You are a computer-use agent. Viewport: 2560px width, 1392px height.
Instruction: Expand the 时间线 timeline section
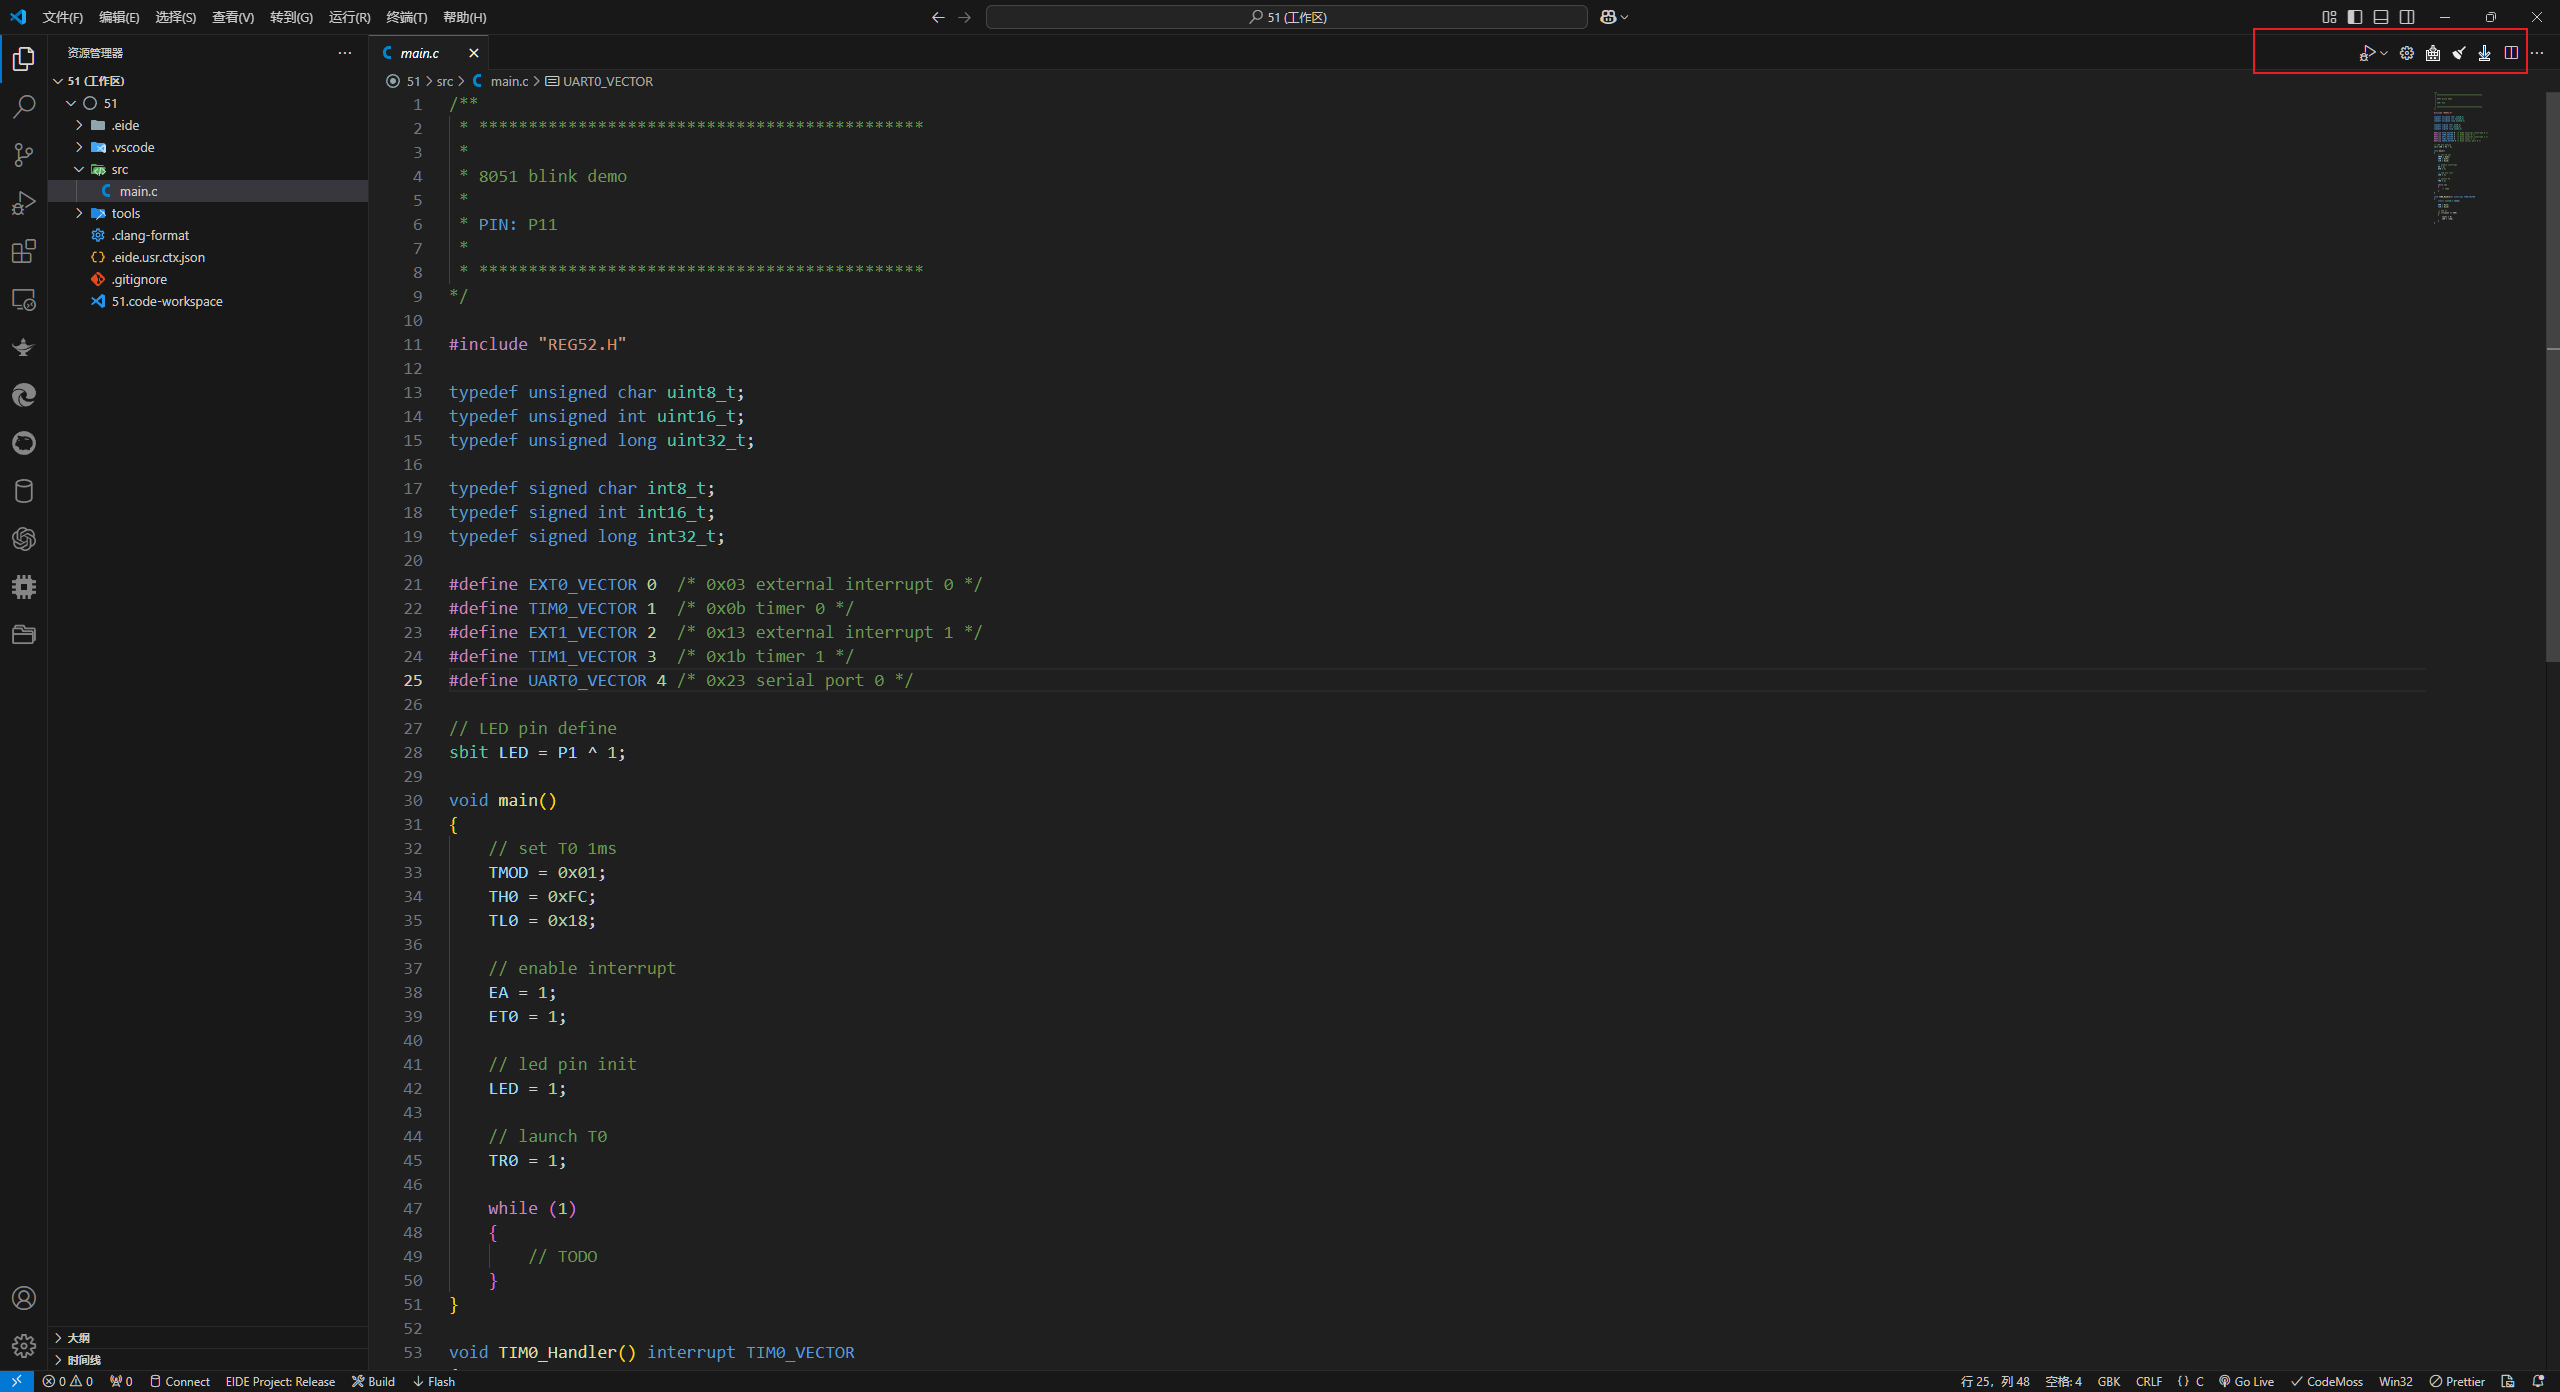pos(208,1360)
